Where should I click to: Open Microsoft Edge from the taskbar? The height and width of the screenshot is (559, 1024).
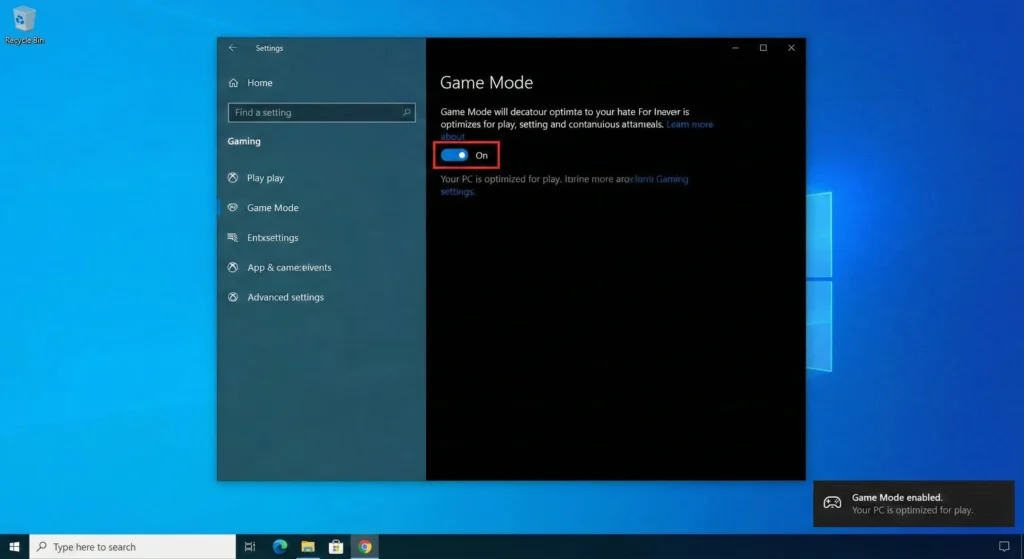click(x=280, y=547)
